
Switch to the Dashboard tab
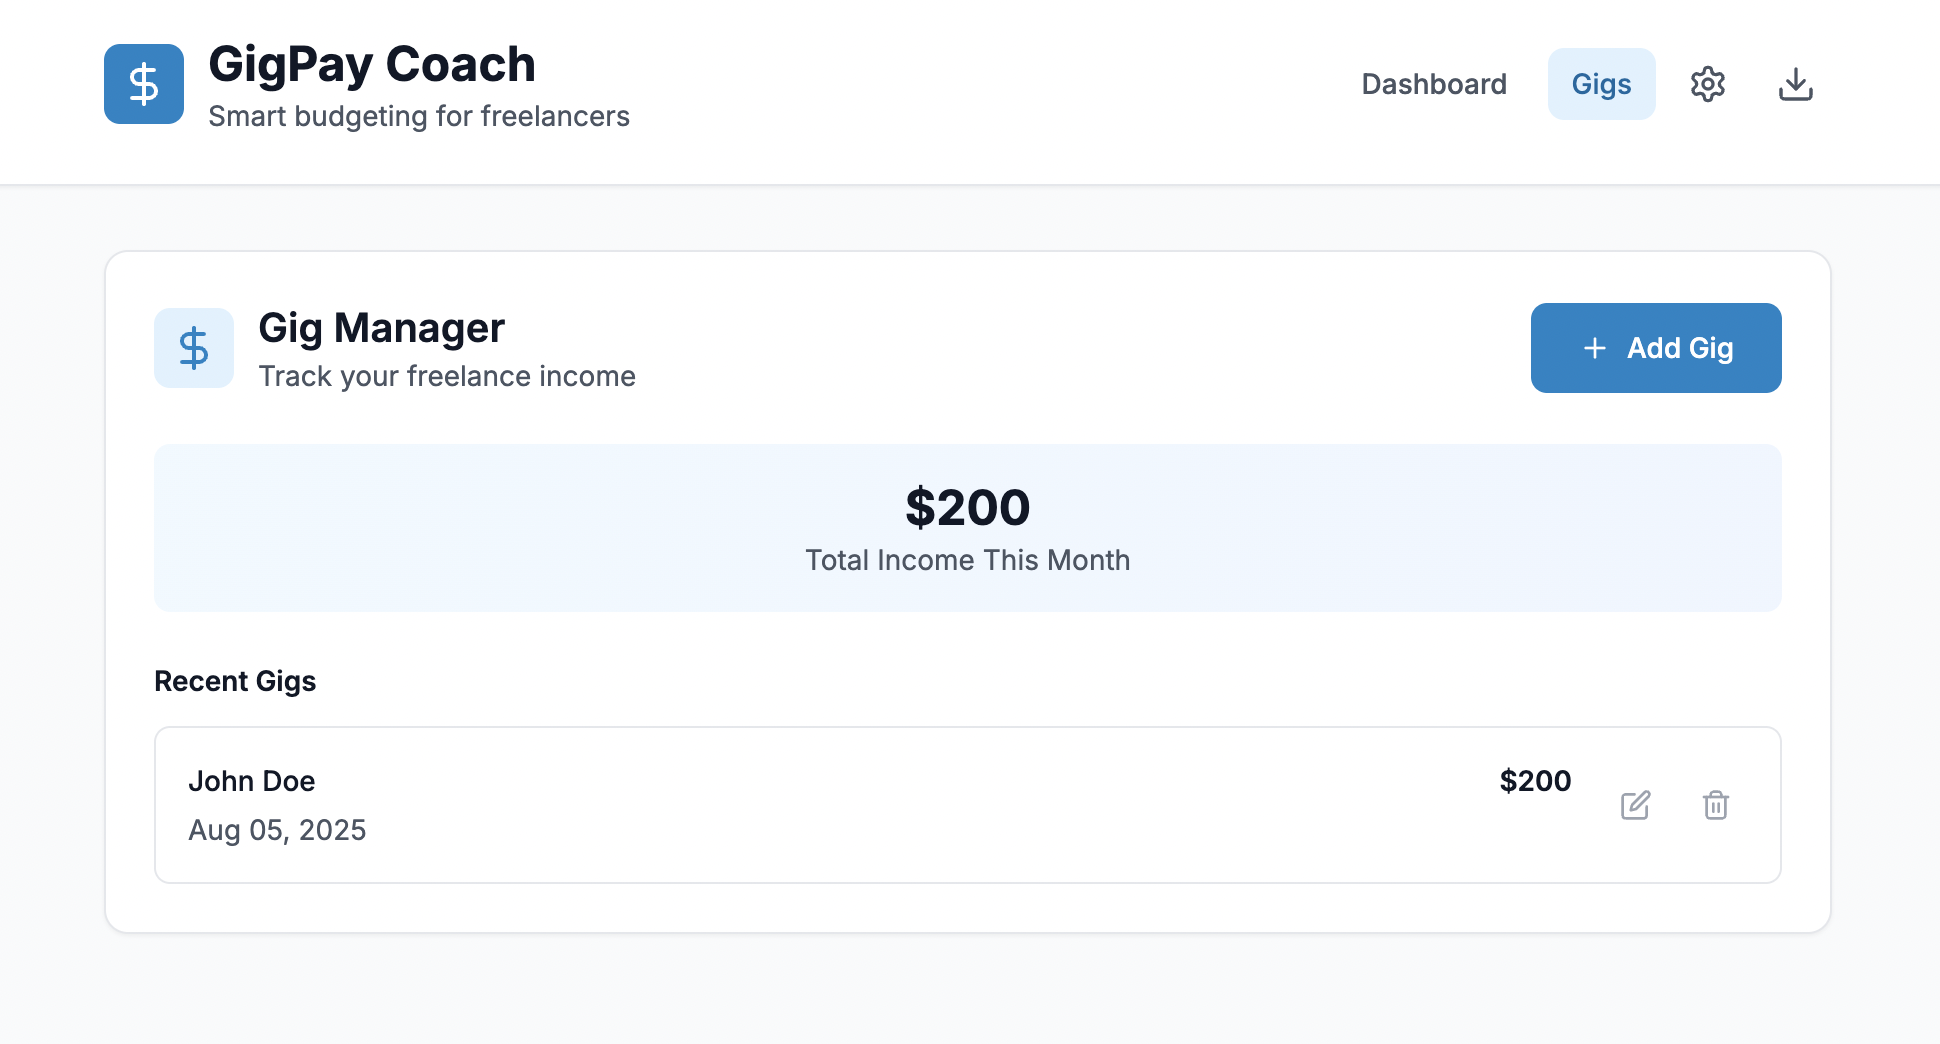(x=1434, y=84)
